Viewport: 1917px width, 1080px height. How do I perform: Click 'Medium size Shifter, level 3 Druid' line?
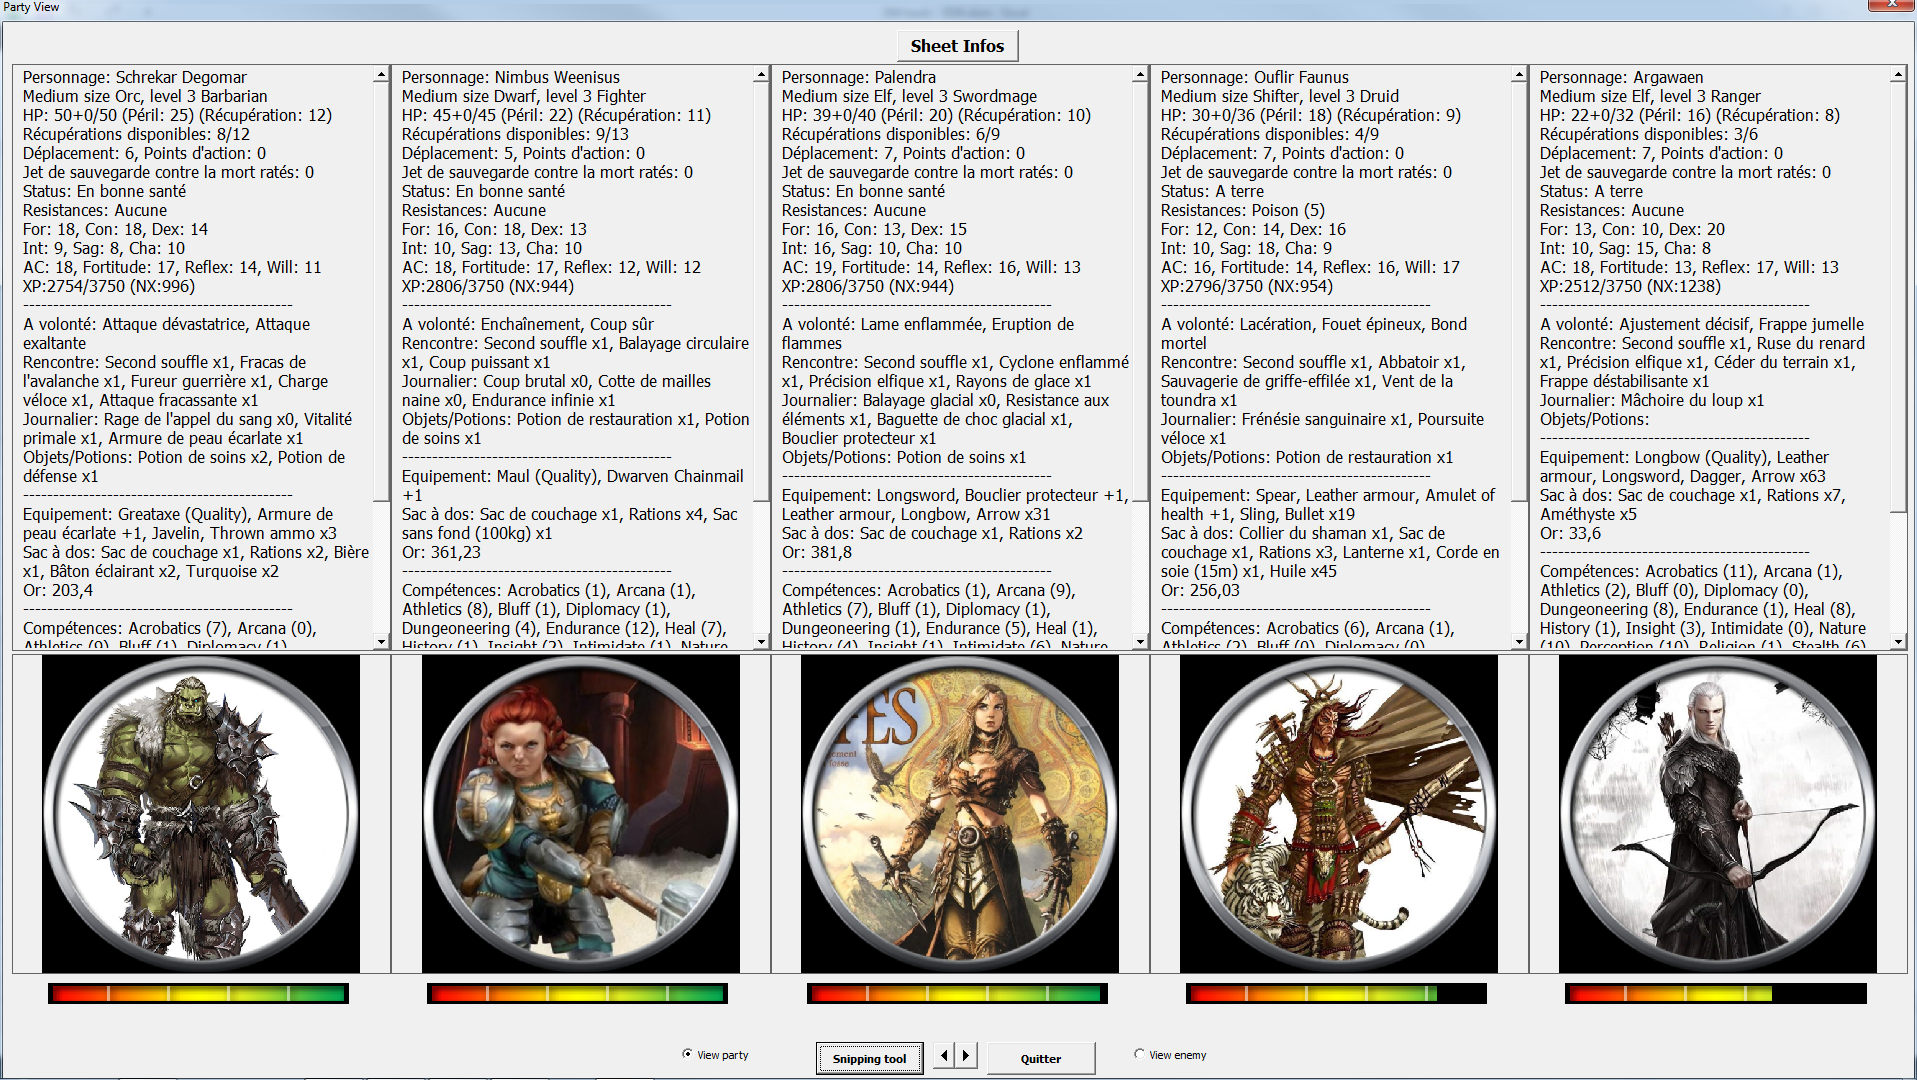tap(1280, 96)
